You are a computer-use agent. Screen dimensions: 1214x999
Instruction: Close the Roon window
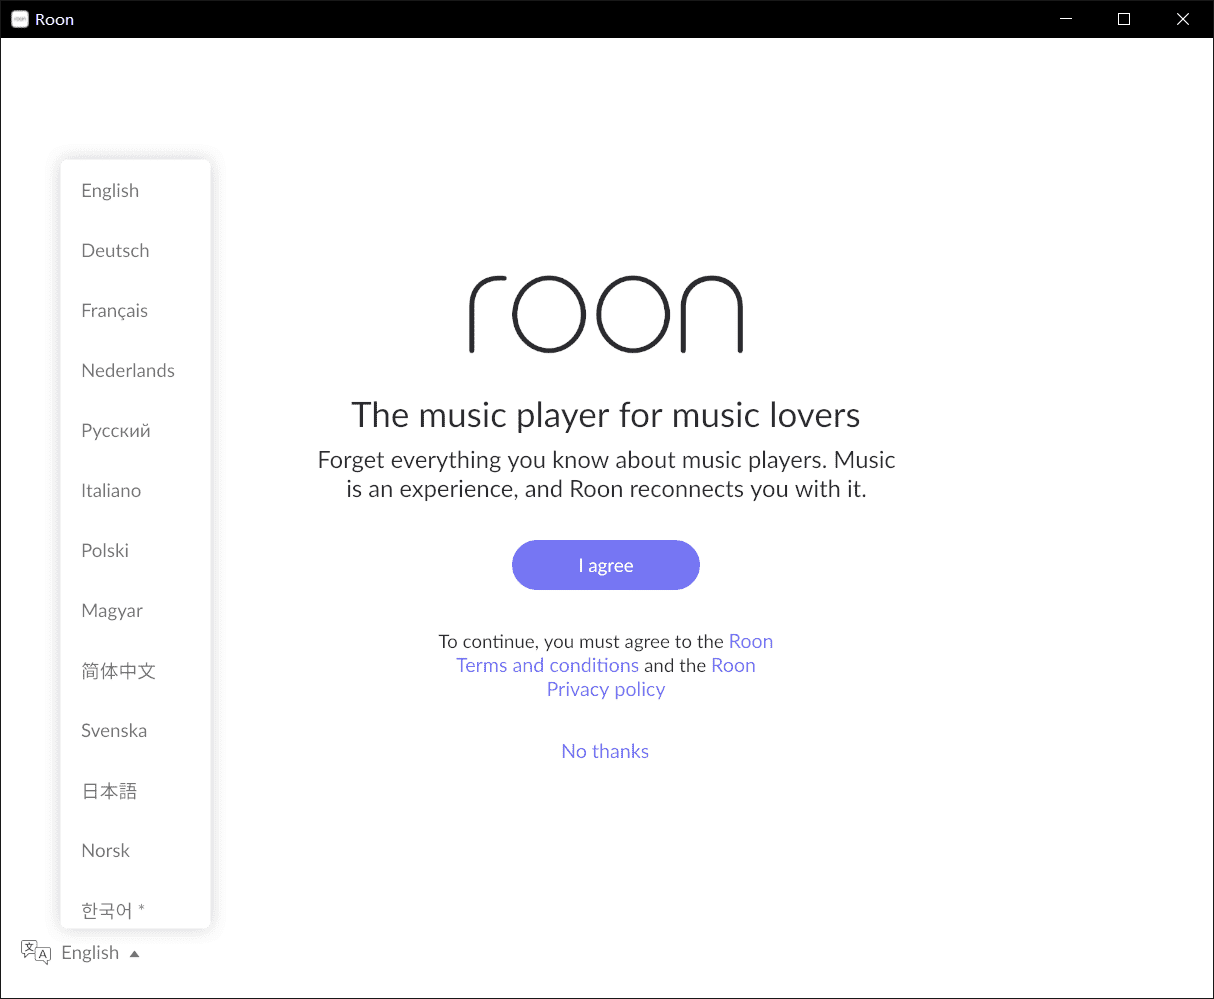click(1183, 19)
